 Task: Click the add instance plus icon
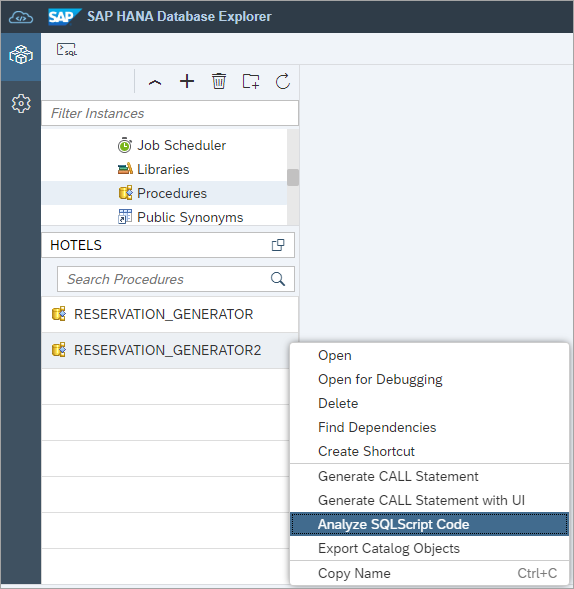click(187, 81)
